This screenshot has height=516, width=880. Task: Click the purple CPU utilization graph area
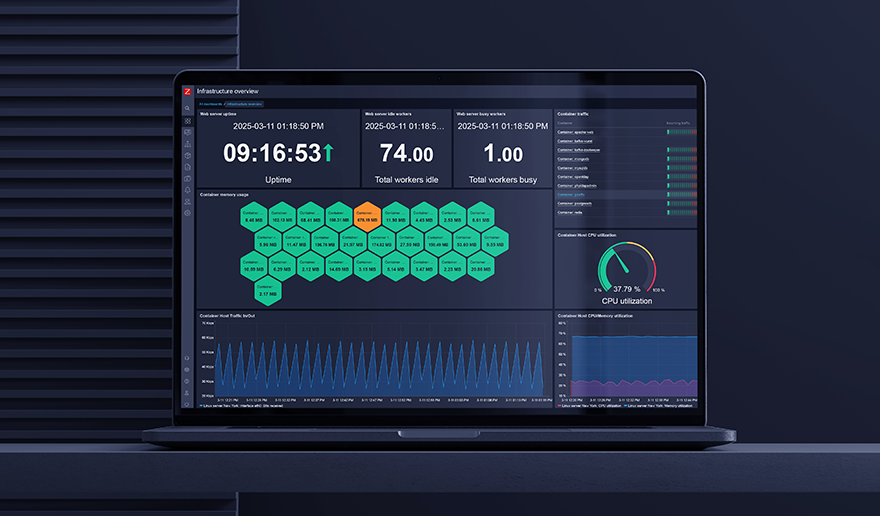(x=634, y=389)
